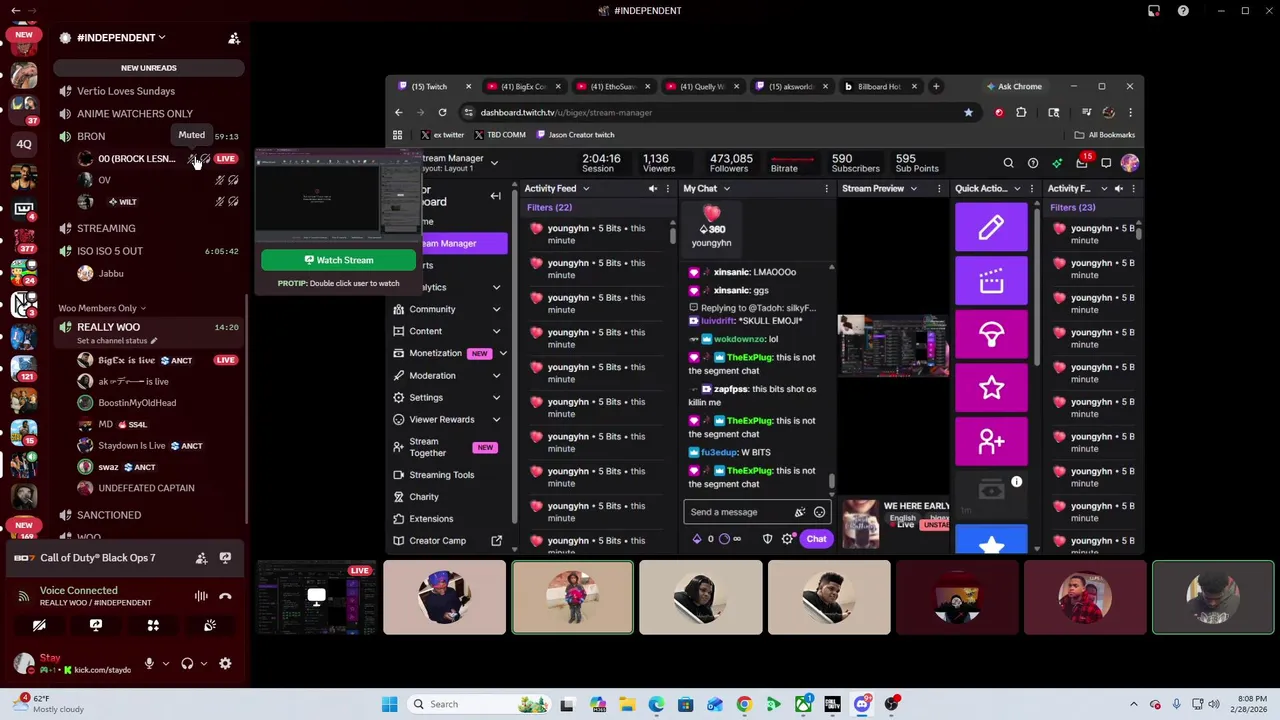Open the voice connection signal icon

point(23,596)
